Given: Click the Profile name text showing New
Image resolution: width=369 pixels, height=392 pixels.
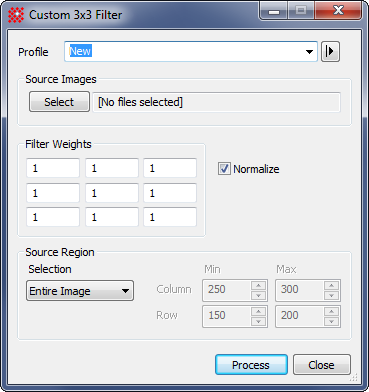Looking at the screenshot, I should point(80,51).
